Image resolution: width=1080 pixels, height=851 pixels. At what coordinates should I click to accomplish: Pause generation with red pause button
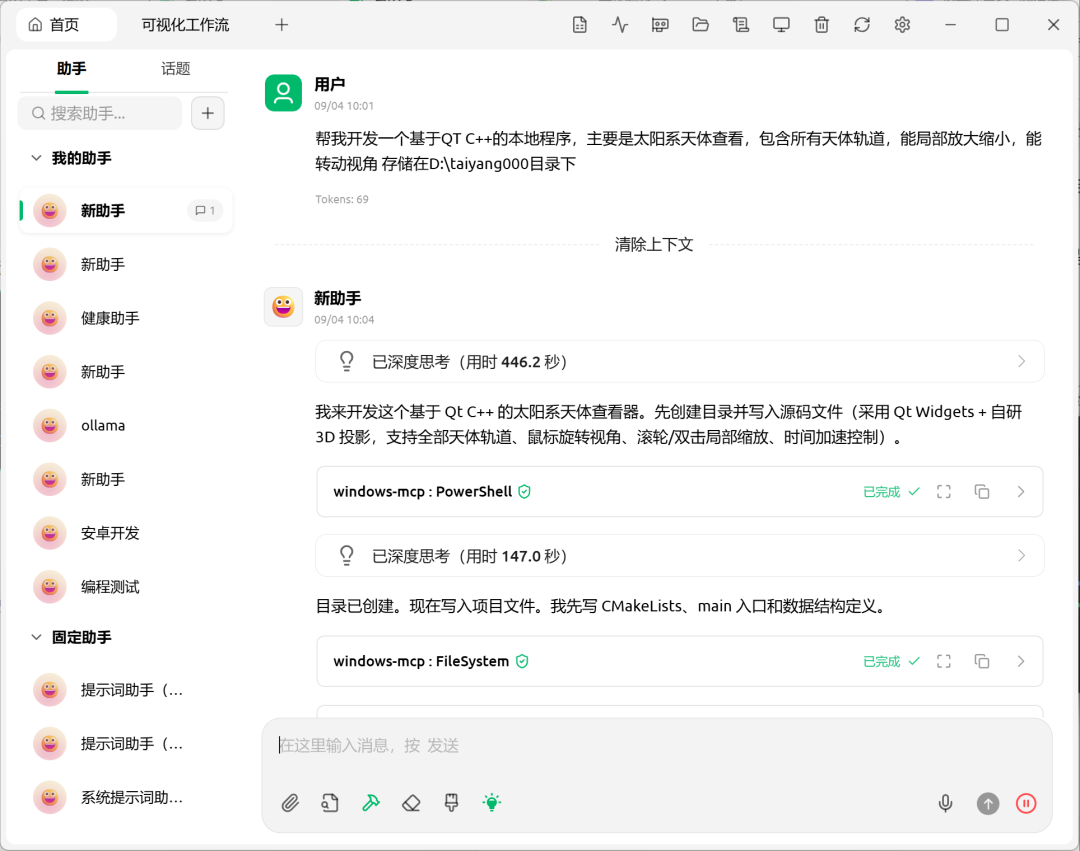[x=1026, y=803]
